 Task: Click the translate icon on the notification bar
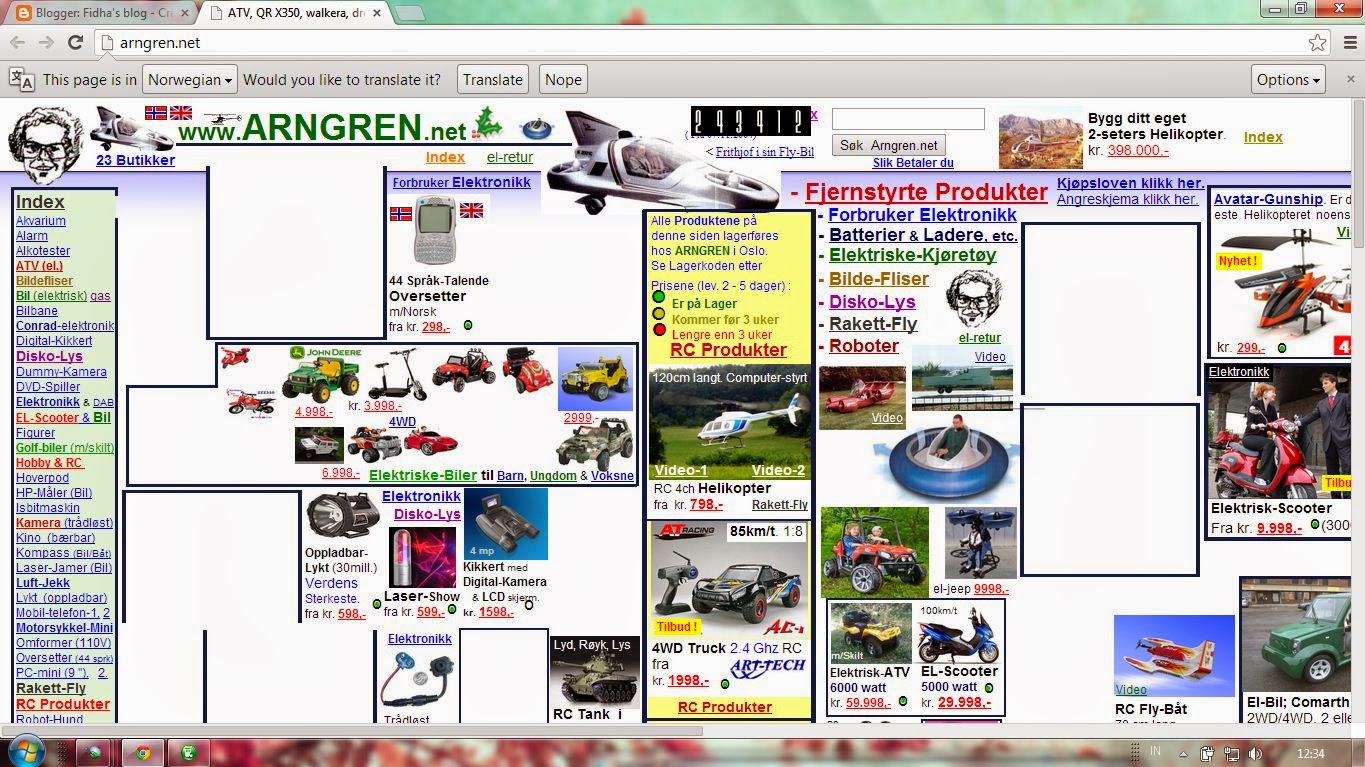click(x=20, y=78)
